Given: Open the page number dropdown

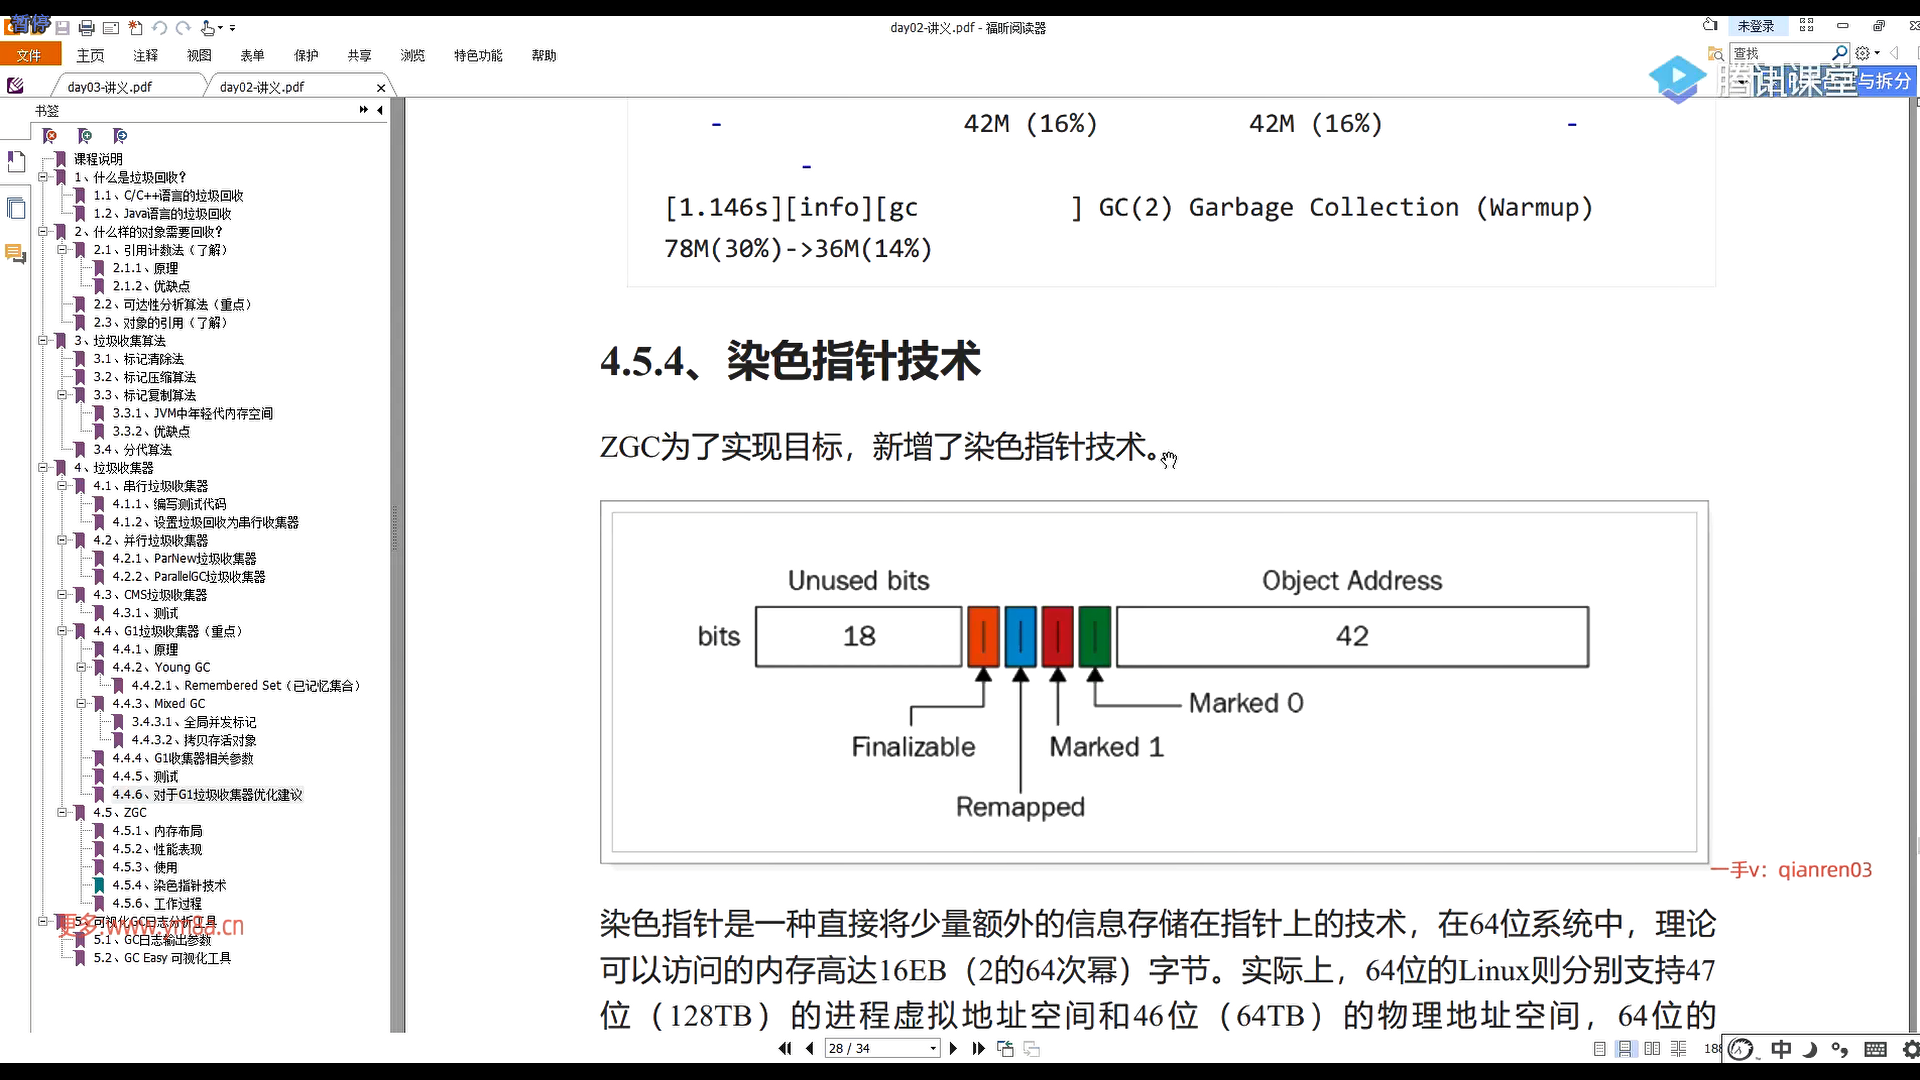Looking at the screenshot, I should click(x=933, y=1048).
